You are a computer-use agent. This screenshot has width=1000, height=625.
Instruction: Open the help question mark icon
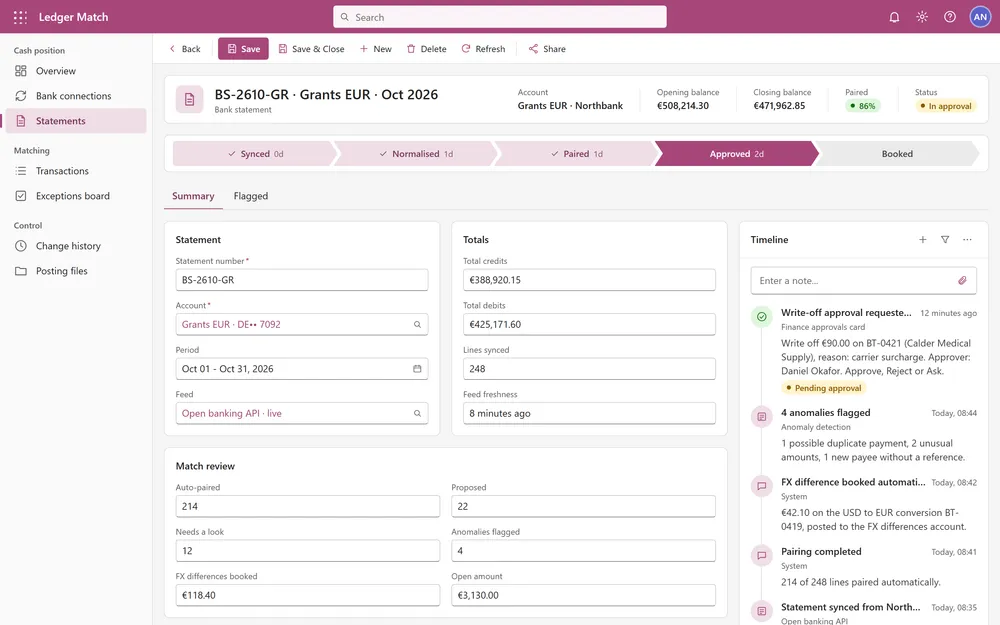pyautogui.click(x=950, y=17)
